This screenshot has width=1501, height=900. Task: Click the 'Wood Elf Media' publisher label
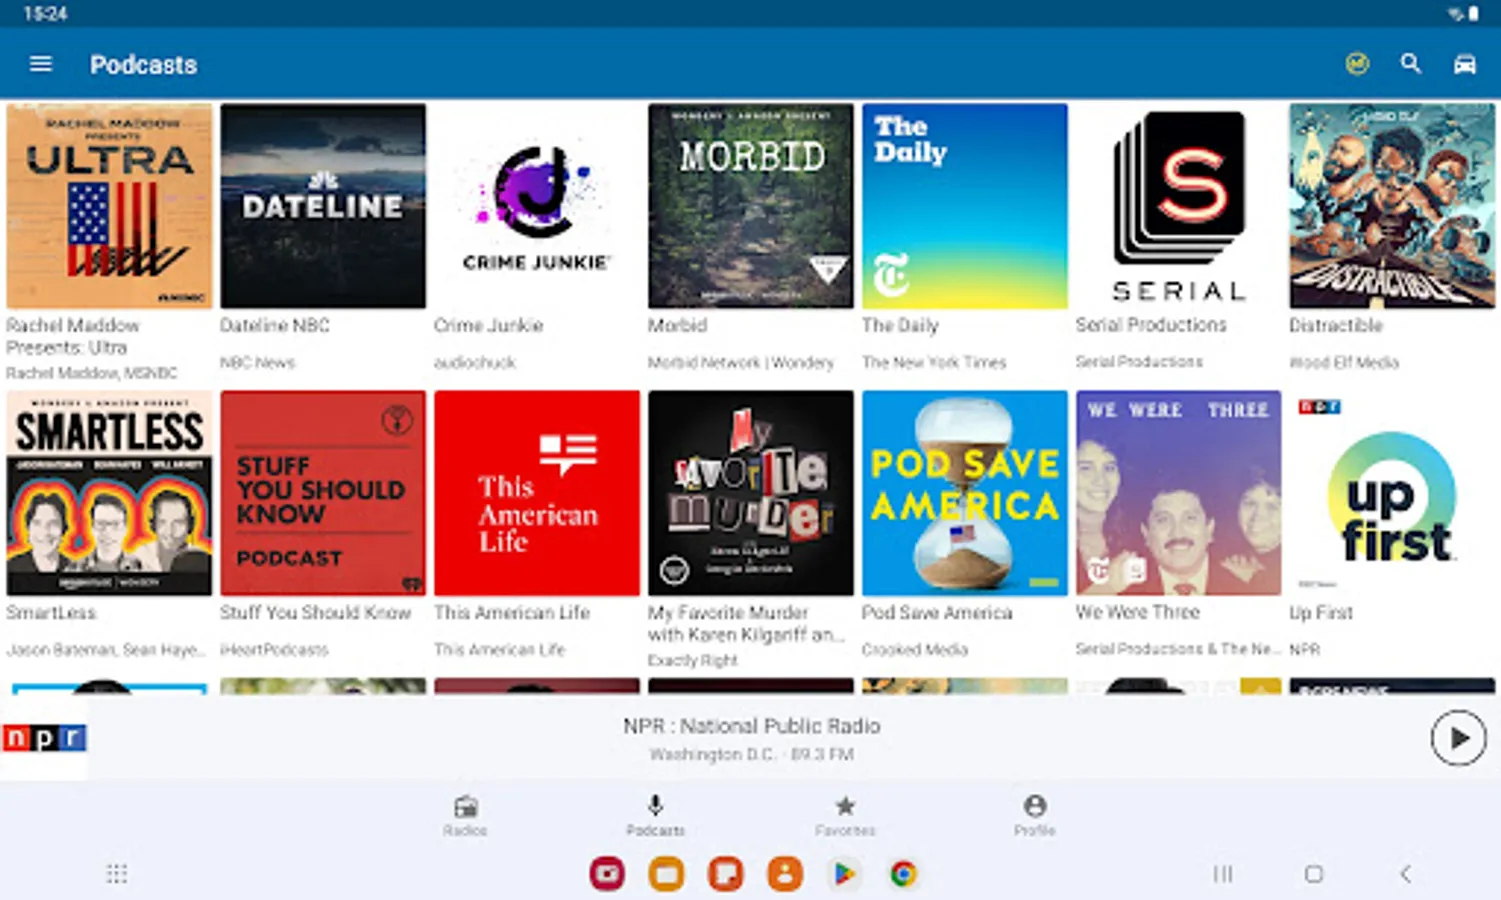(1344, 362)
